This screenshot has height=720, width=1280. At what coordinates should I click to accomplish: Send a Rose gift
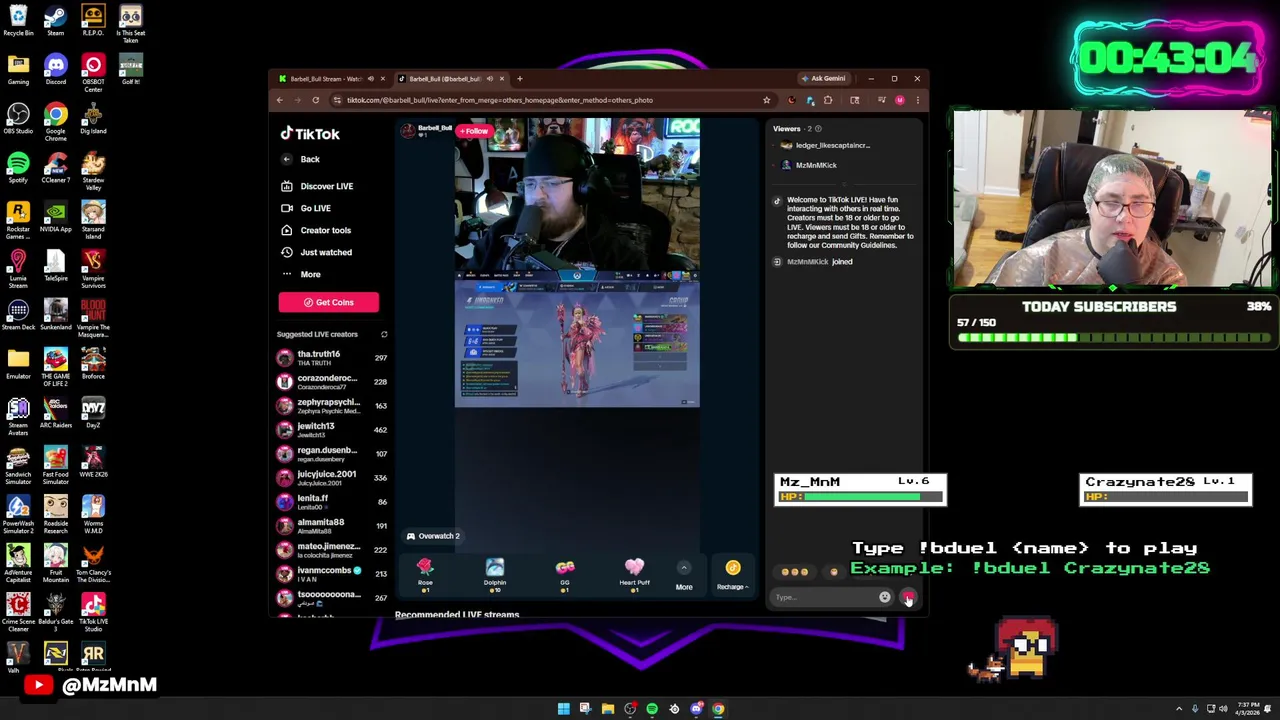(425, 575)
